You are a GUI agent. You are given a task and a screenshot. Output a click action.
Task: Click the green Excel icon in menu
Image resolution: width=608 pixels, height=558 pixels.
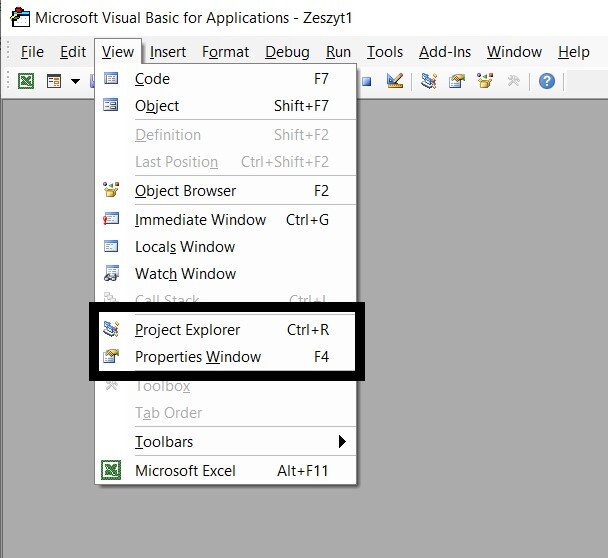(111, 470)
